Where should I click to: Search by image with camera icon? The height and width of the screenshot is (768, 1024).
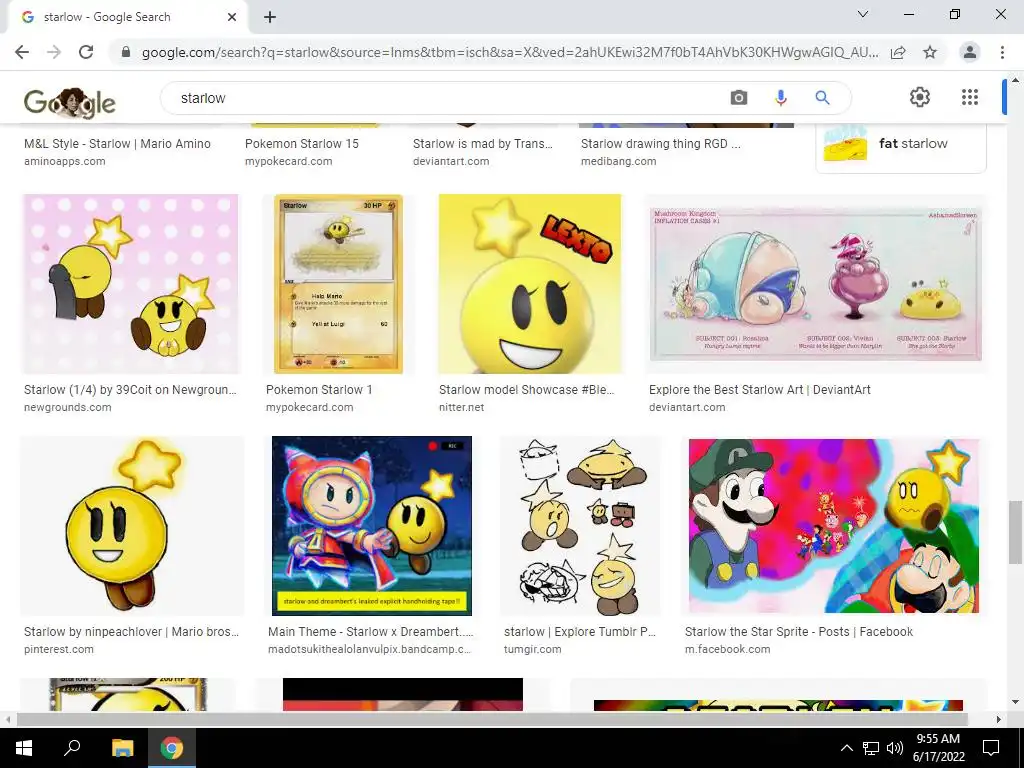pyautogui.click(x=739, y=98)
